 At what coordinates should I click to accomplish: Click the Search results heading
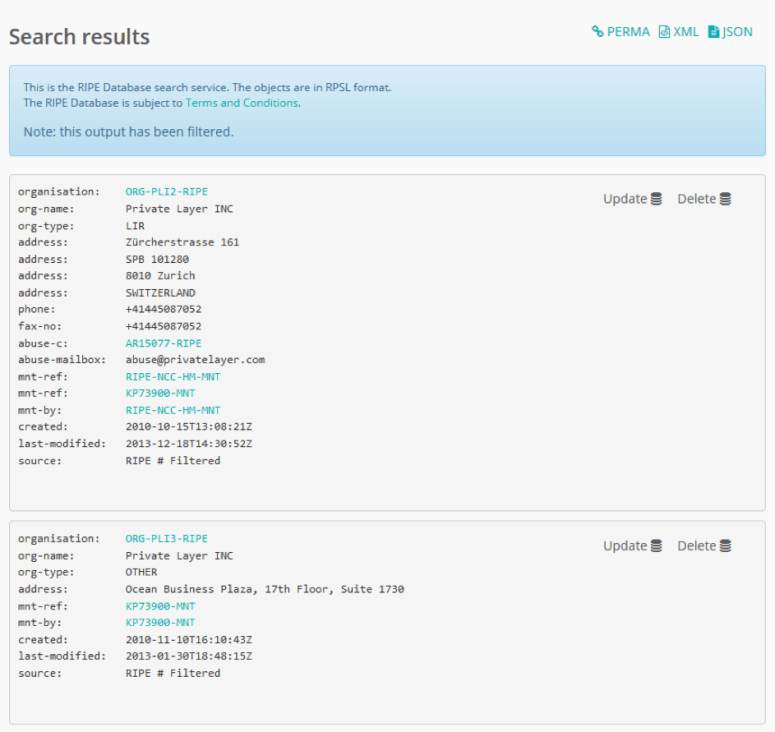point(79,37)
